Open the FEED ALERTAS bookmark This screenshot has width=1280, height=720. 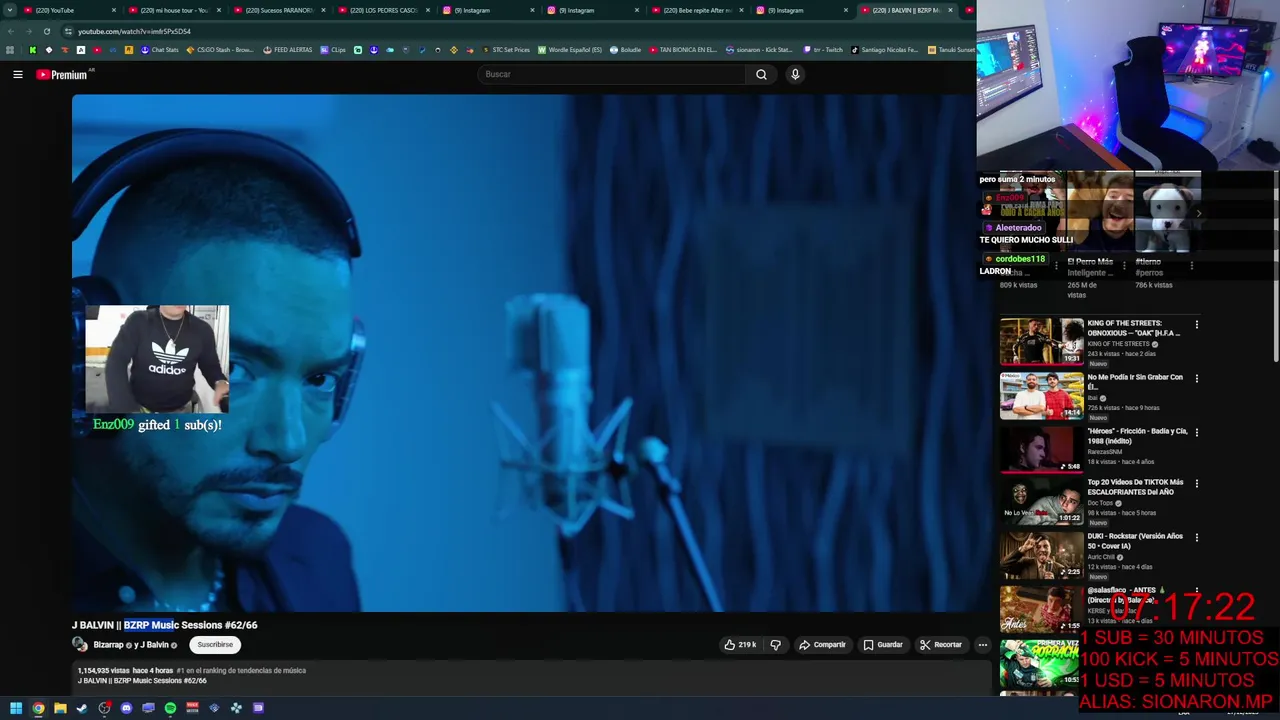click(x=288, y=49)
